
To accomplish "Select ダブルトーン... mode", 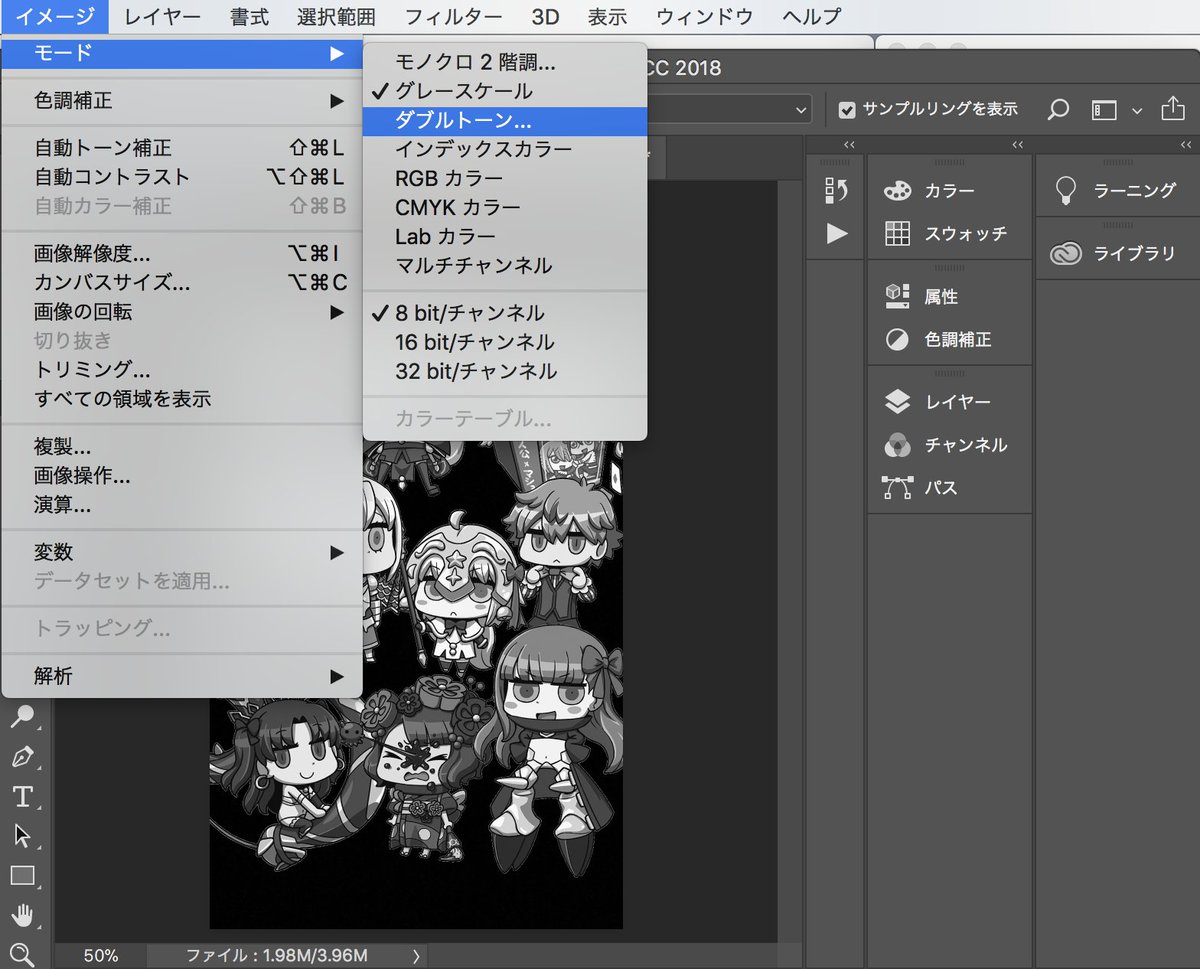I will click(505, 121).
